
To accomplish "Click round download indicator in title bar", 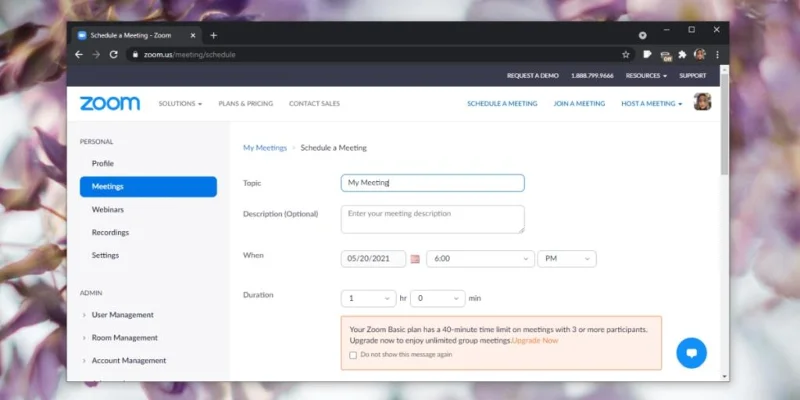I will (642, 36).
